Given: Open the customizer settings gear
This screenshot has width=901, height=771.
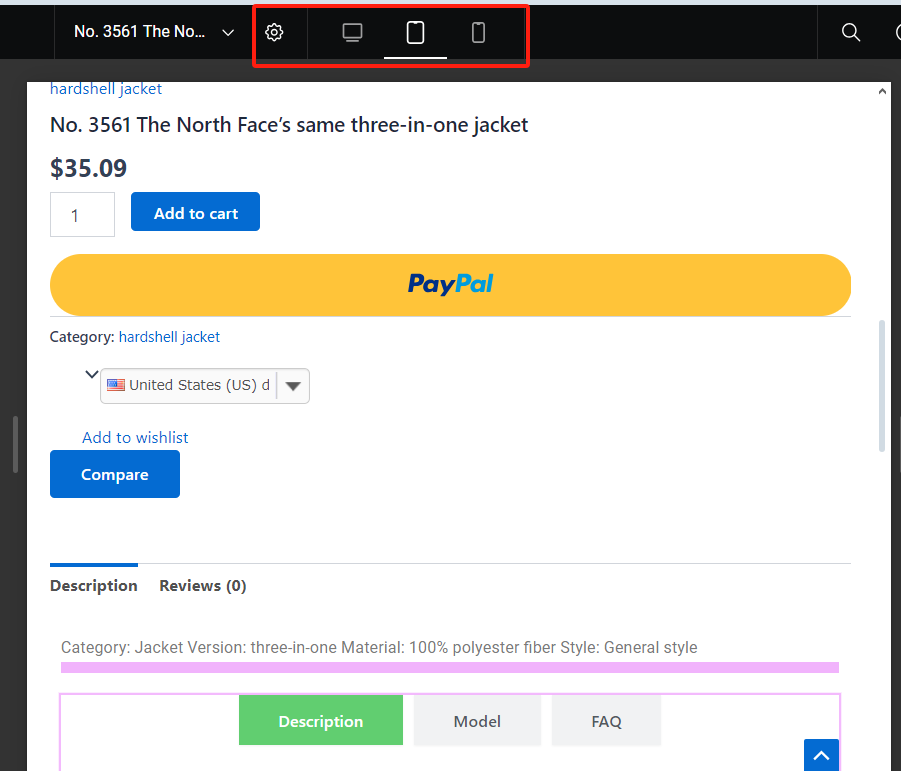Looking at the screenshot, I should (274, 31).
